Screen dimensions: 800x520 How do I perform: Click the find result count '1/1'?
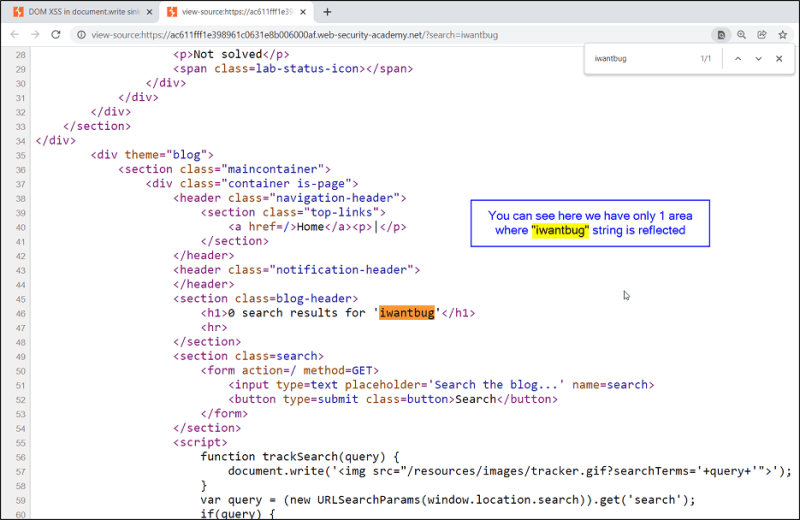[x=706, y=59]
